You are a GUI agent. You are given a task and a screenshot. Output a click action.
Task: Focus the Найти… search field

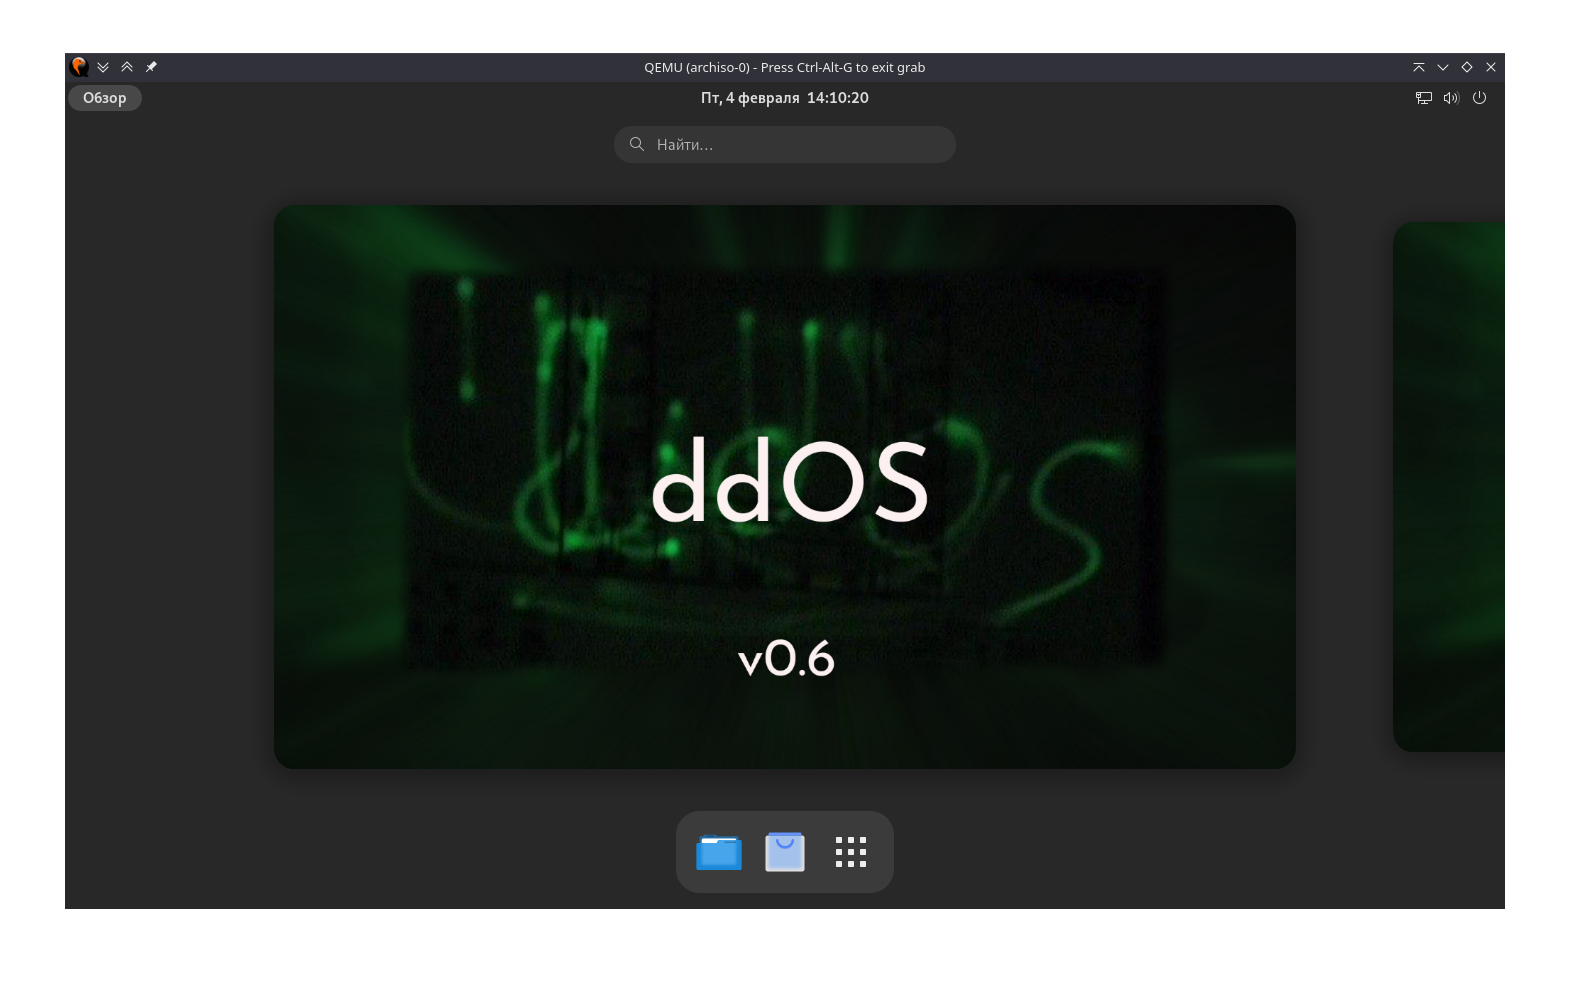point(785,145)
